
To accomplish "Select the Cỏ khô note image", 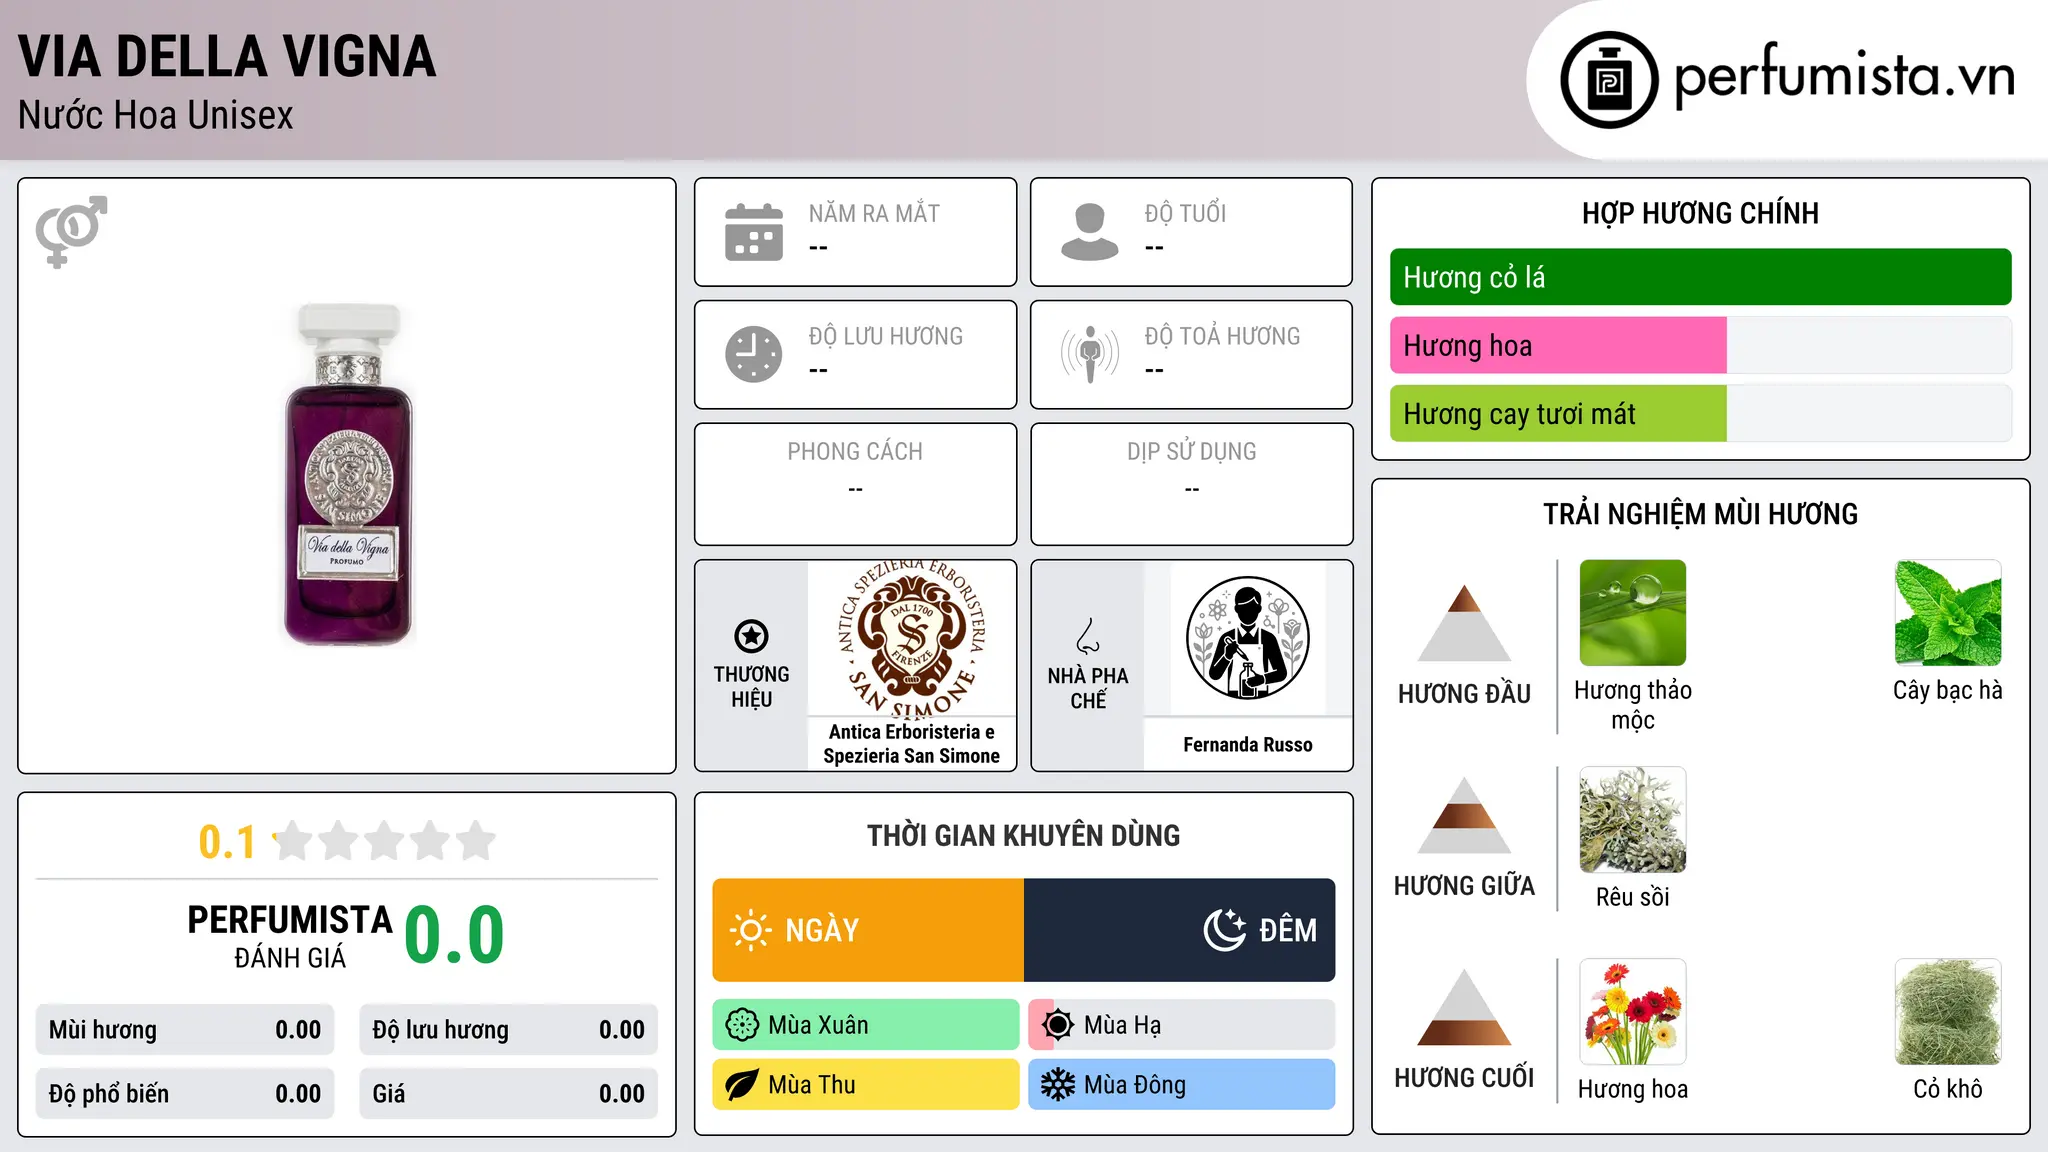I will [x=1948, y=1012].
